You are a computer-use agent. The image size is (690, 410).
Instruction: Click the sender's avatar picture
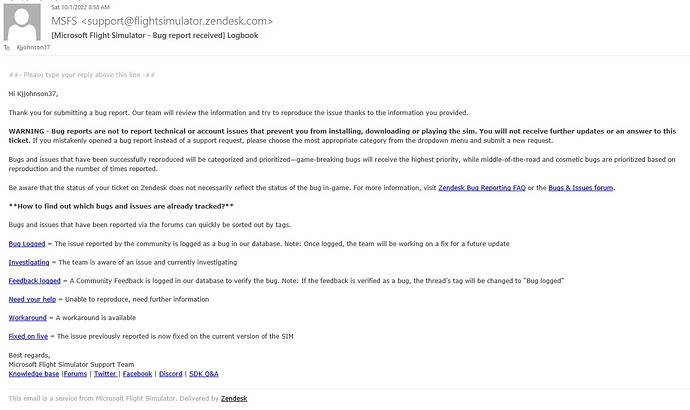pos(23,21)
